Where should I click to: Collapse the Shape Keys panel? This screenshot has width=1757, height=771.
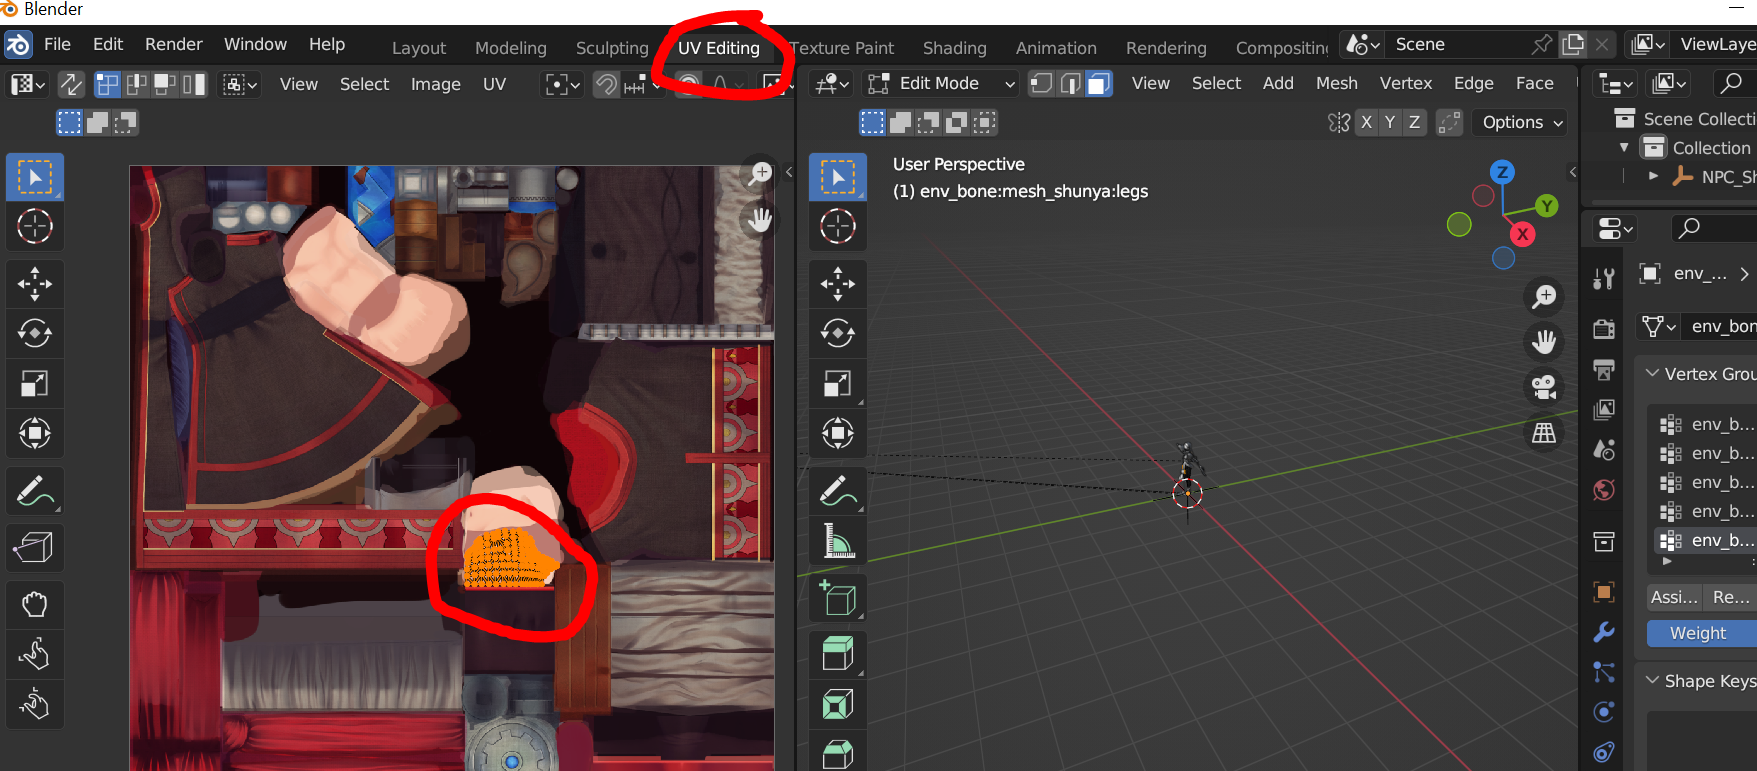[1652, 681]
